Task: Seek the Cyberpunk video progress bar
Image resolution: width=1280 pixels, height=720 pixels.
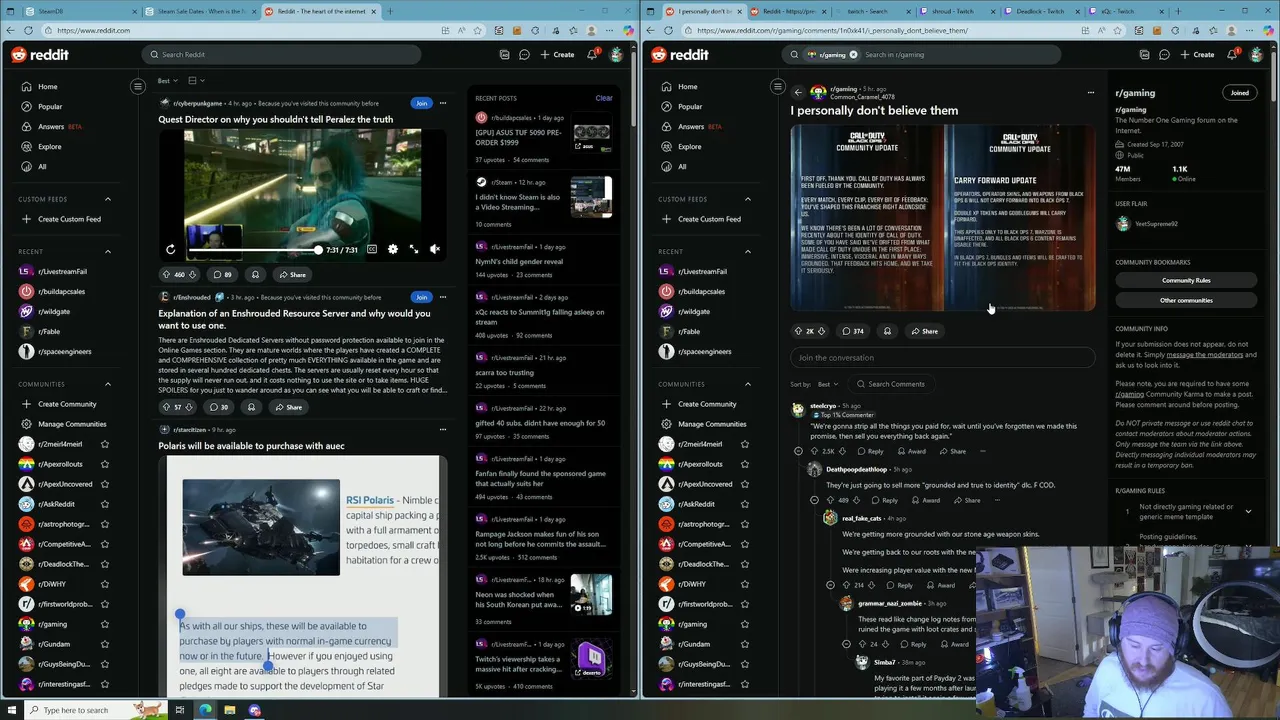Action: tap(253, 250)
